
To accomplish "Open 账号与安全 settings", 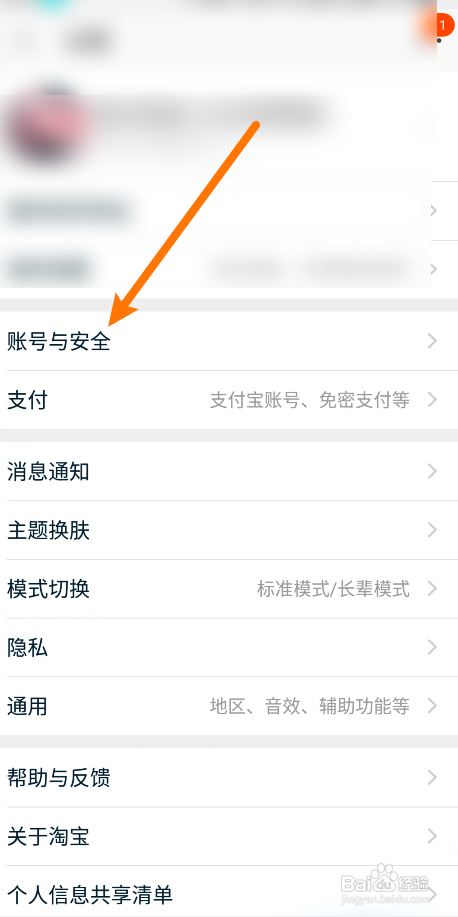I will pyautogui.click(x=229, y=341).
